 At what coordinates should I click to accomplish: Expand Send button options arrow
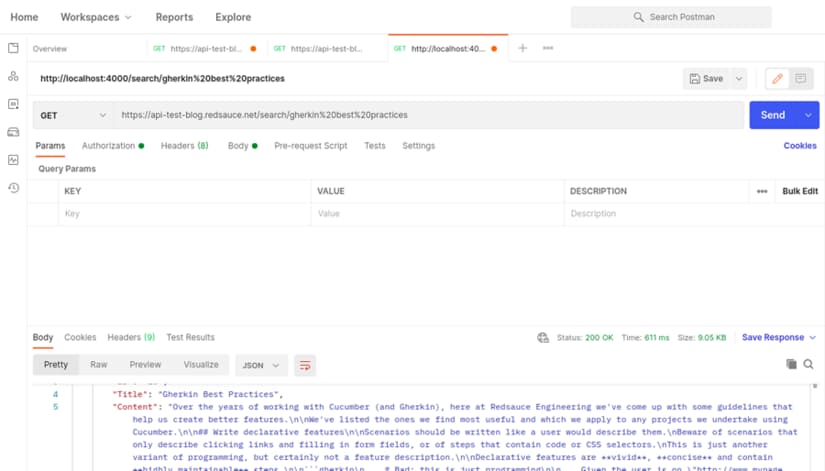[x=808, y=115]
